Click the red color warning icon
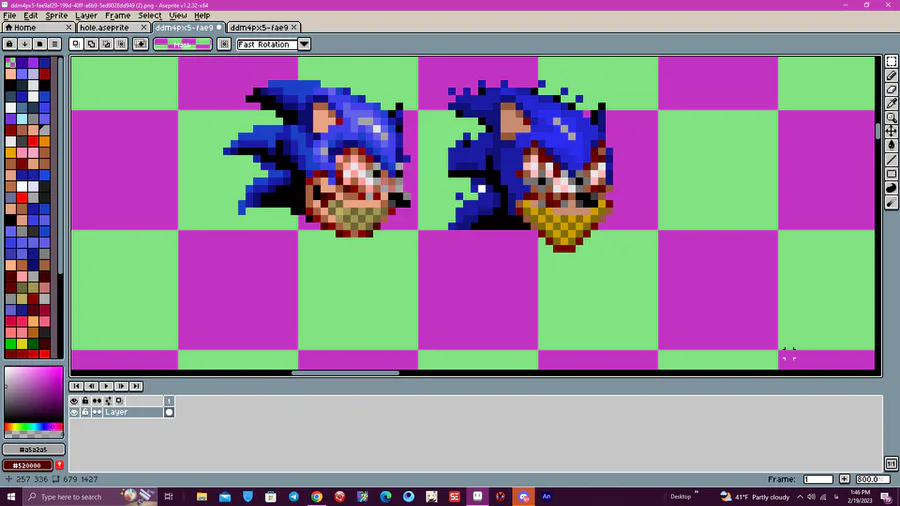 (x=59, y=465)
